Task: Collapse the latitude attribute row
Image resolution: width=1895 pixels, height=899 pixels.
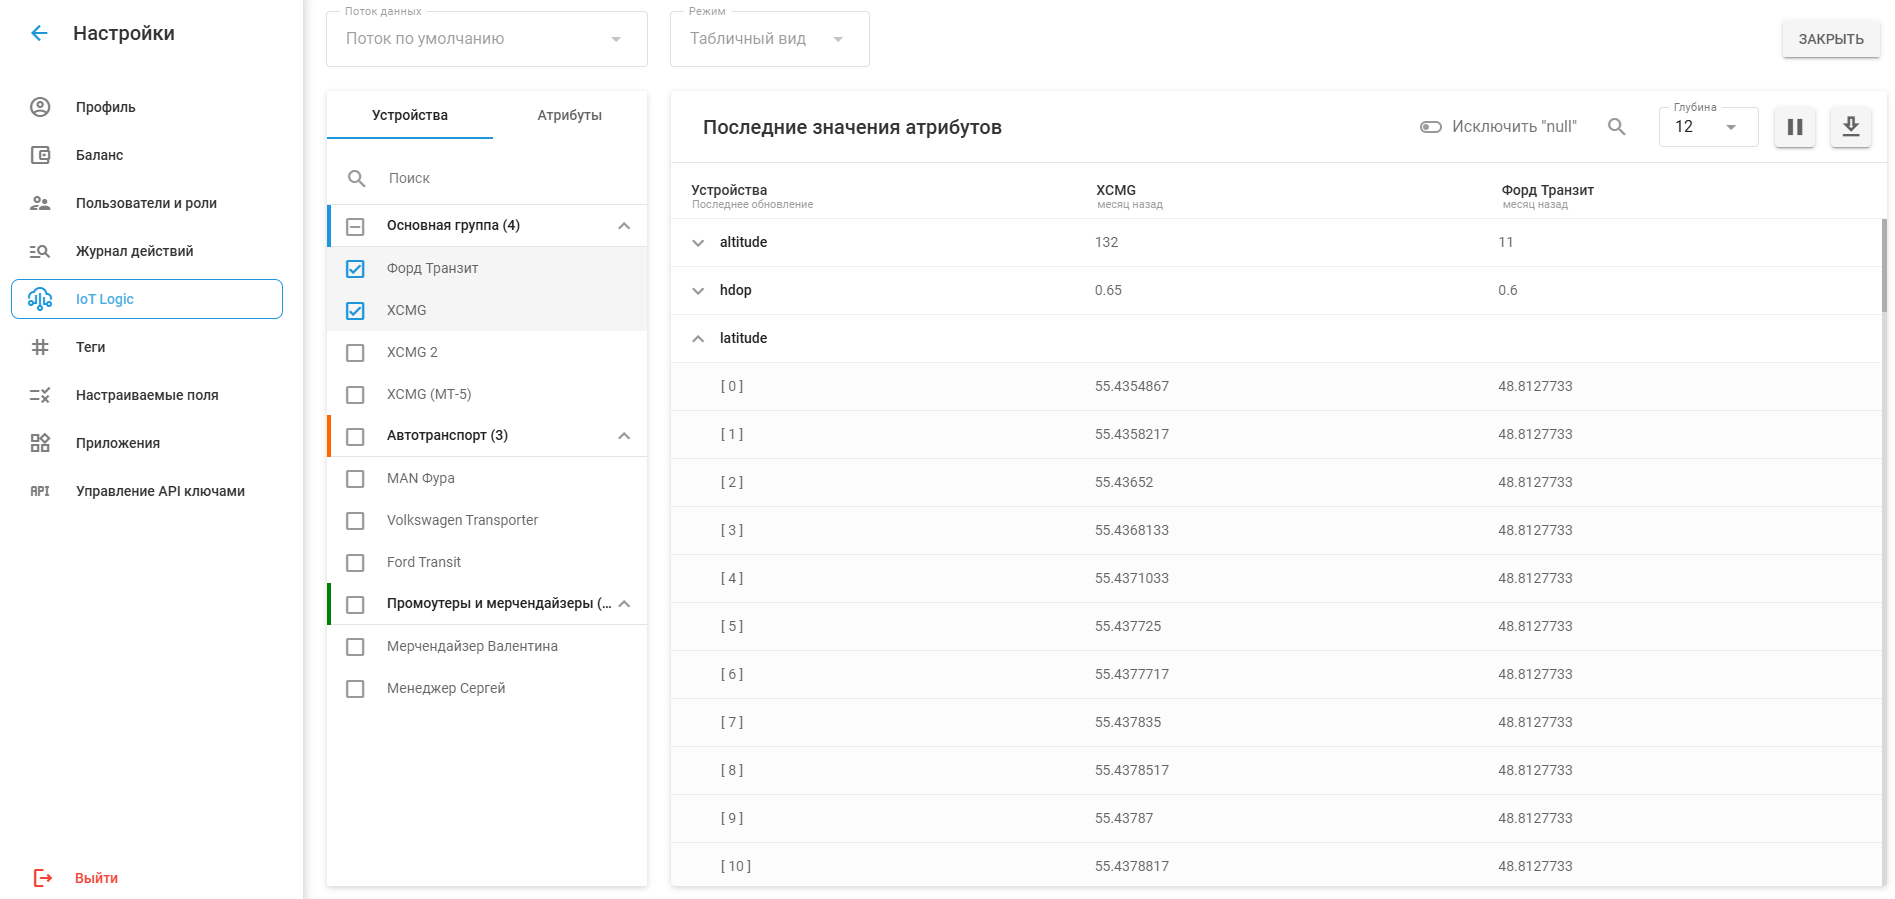Action: (698, 339)
